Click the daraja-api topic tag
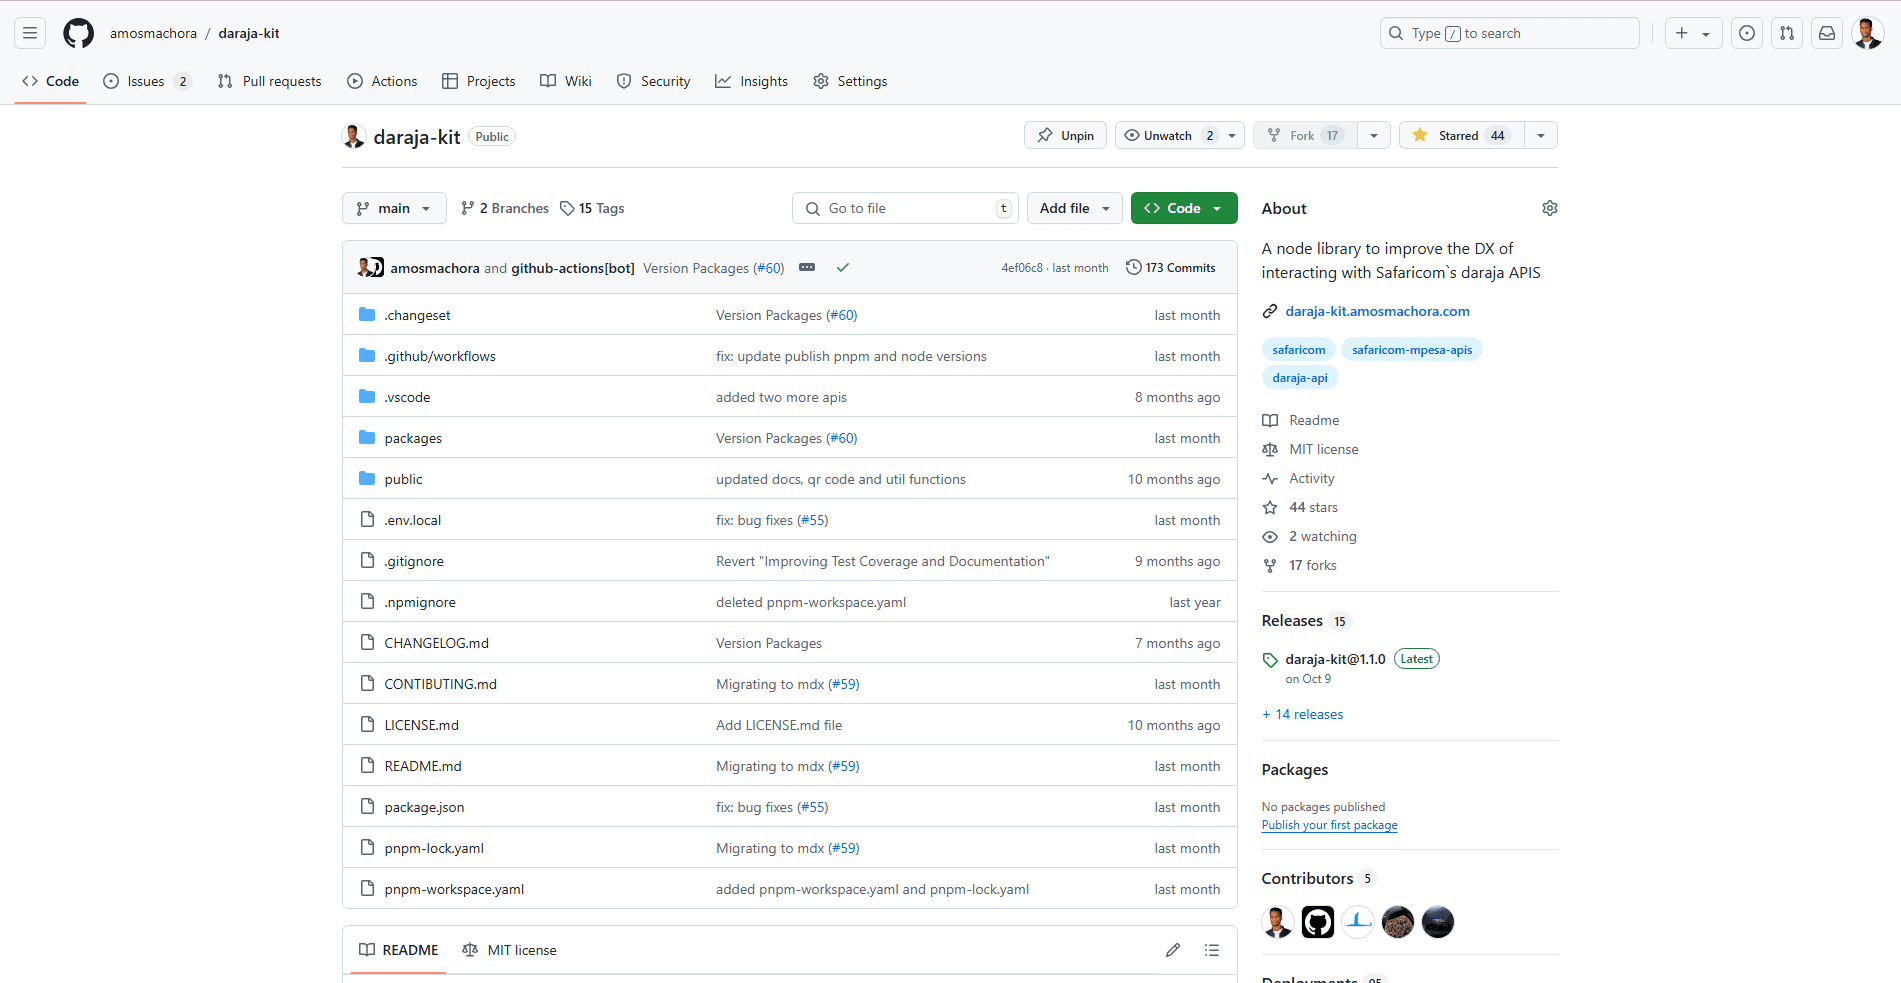 [1300, 378]
